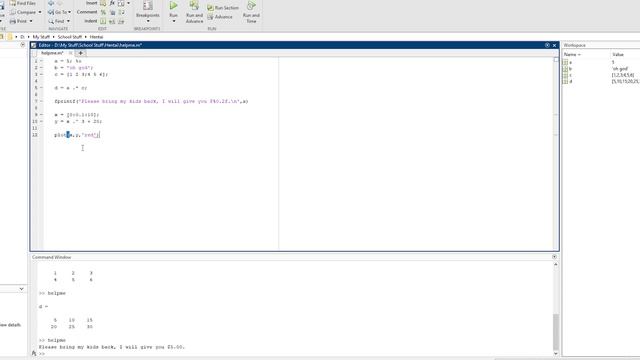Click the wrap comments icon

(x=121, y=12)
